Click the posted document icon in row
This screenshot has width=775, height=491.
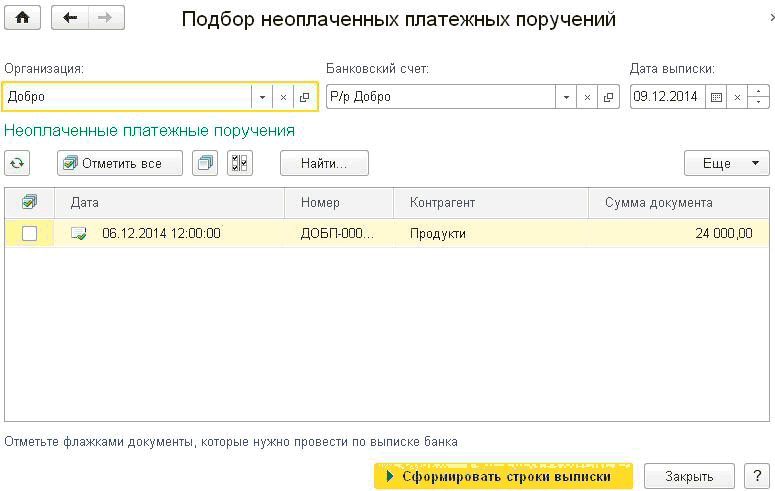[x=79, y=233]
